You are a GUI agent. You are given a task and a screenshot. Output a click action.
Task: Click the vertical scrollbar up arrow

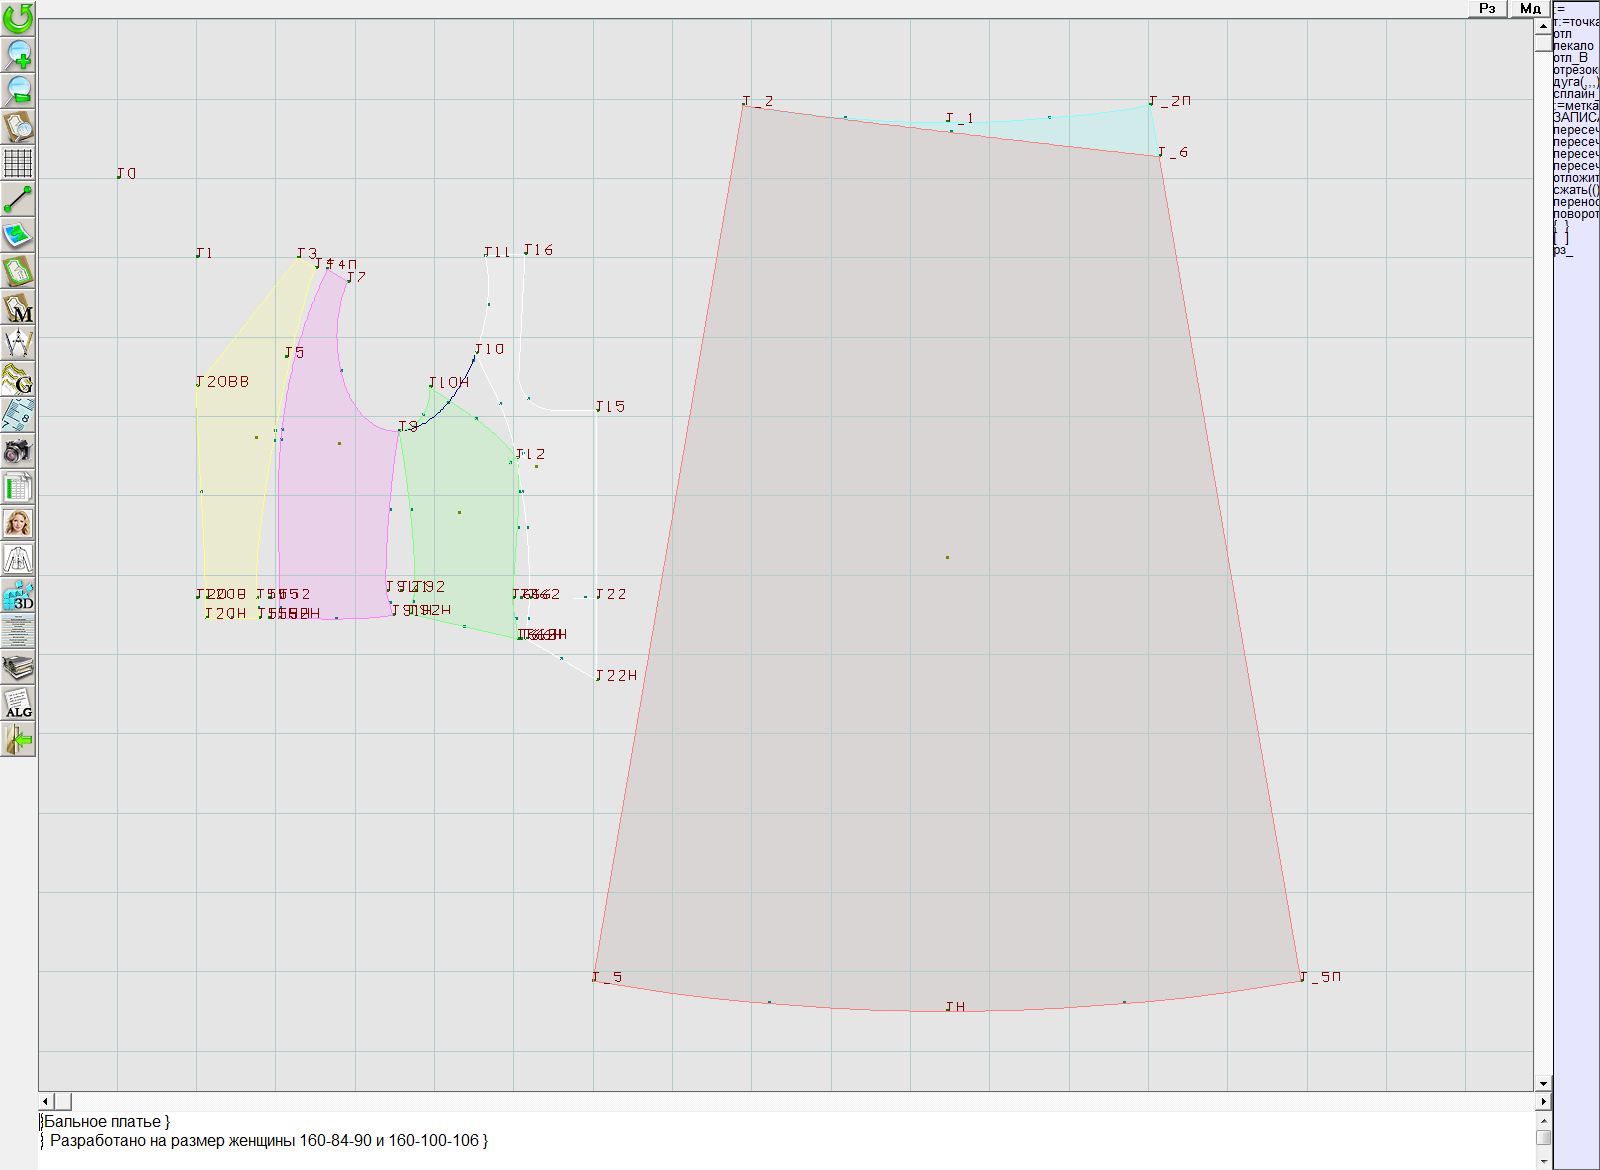1543,25
